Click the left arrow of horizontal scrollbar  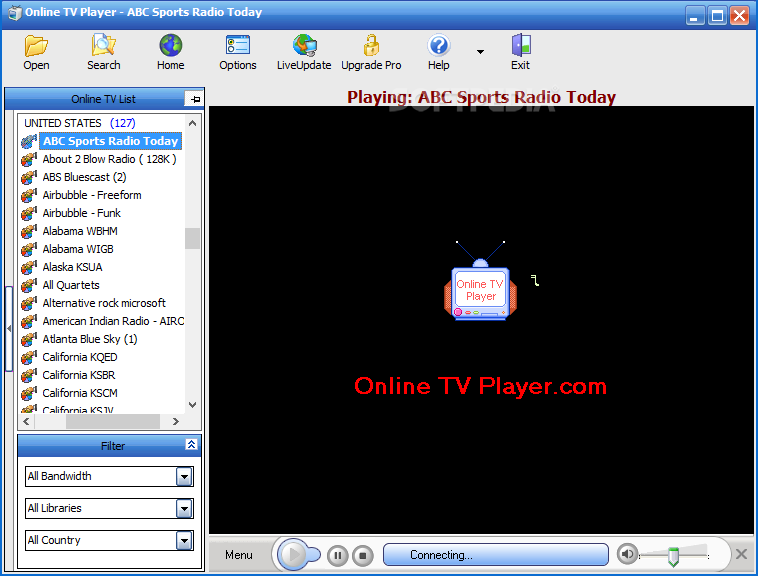pyautogui.click(x=26, y=421)
